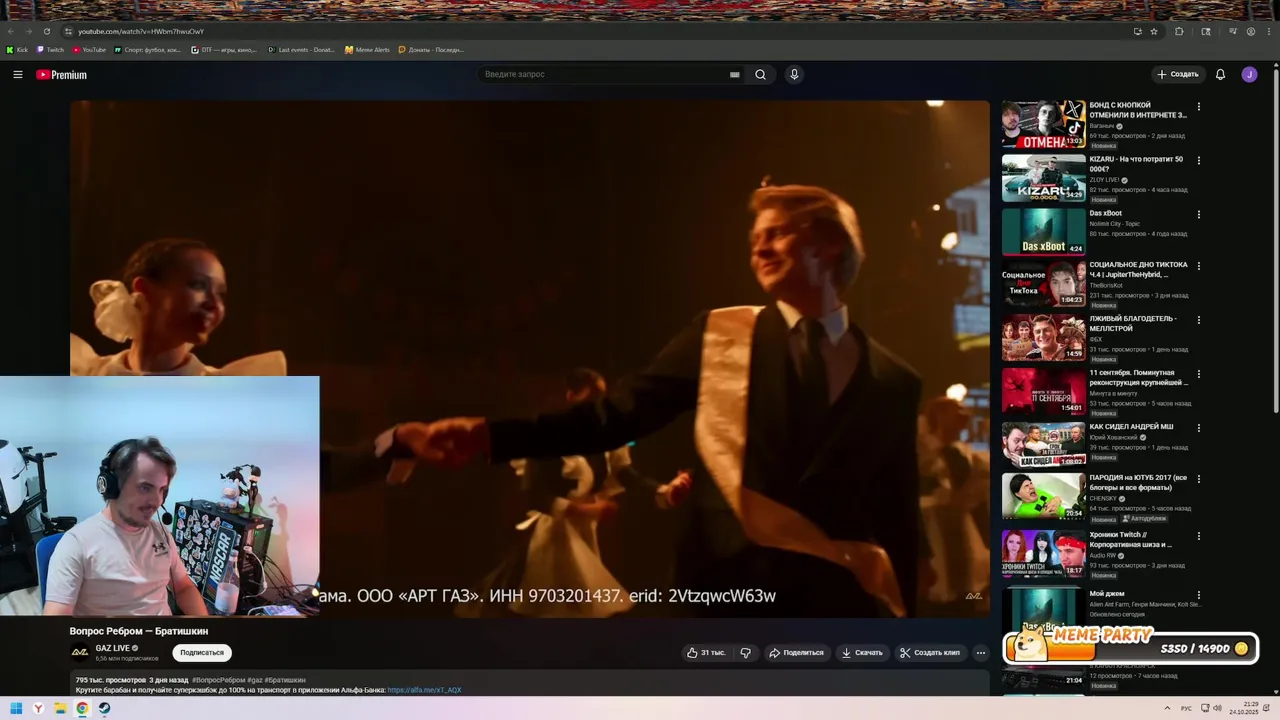Image resolution: width=1280 pixels, height=720 pixels.
Task: Open browser profile icon in toolbar
Action: 1250,31
